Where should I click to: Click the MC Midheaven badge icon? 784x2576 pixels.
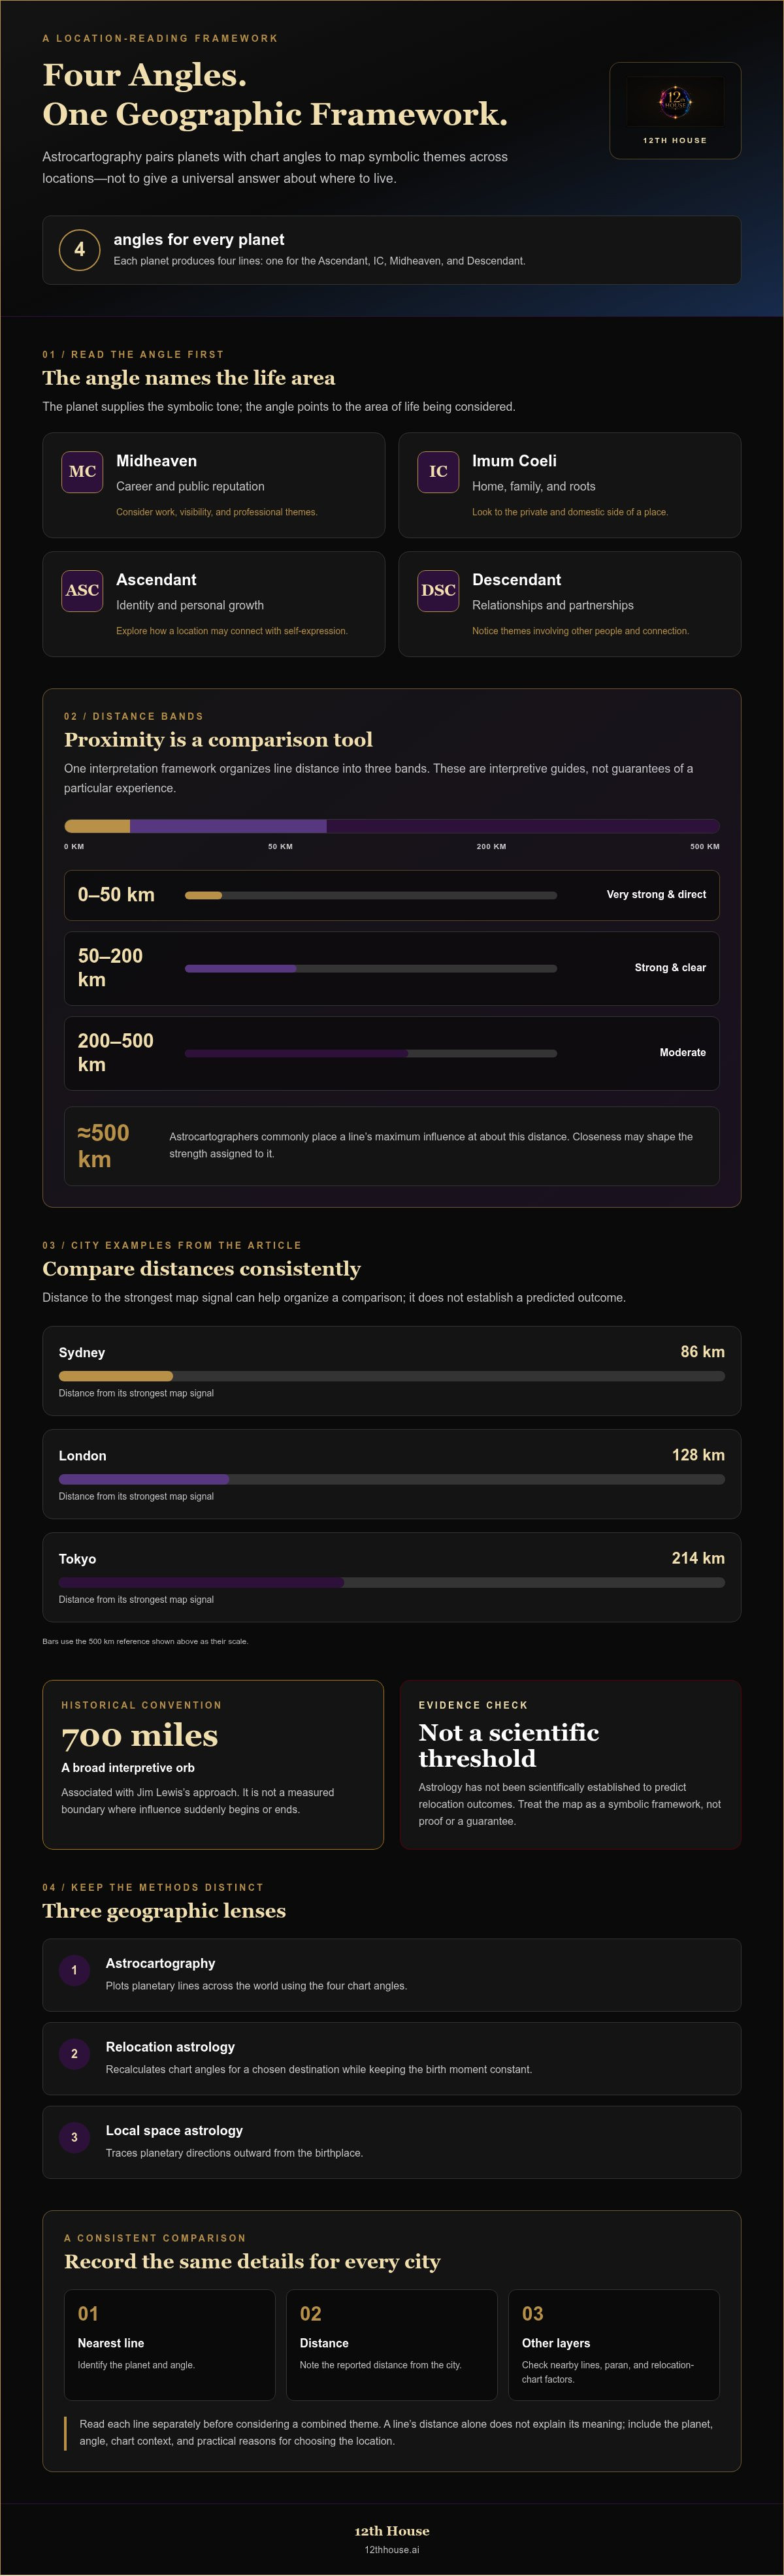[82, 472]
